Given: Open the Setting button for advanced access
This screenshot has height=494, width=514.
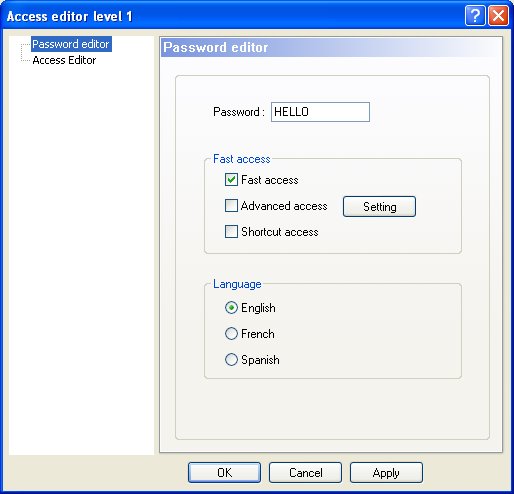Looking at the screenshot, I should click(379, 207).
